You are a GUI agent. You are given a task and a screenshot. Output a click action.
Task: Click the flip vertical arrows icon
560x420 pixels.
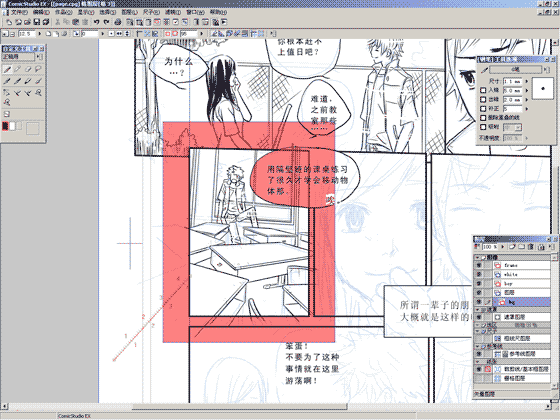click(127, 34)
